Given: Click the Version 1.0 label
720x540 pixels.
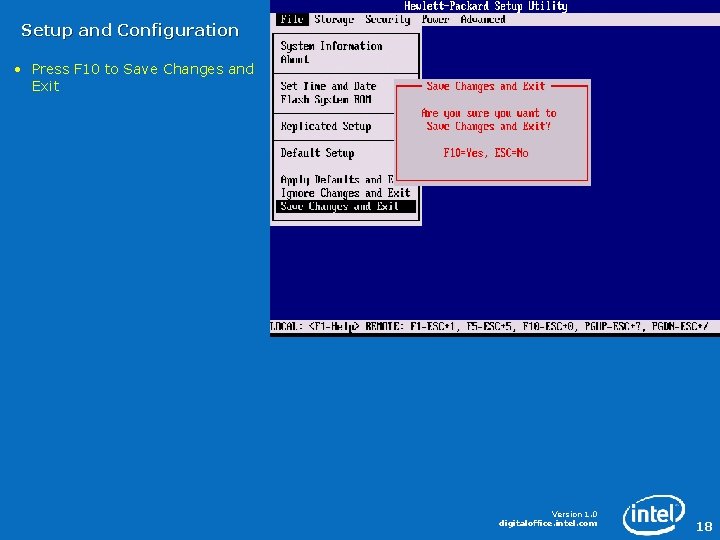Looking at the screenshot, I should pyautogui.click(x=574, y=514).
